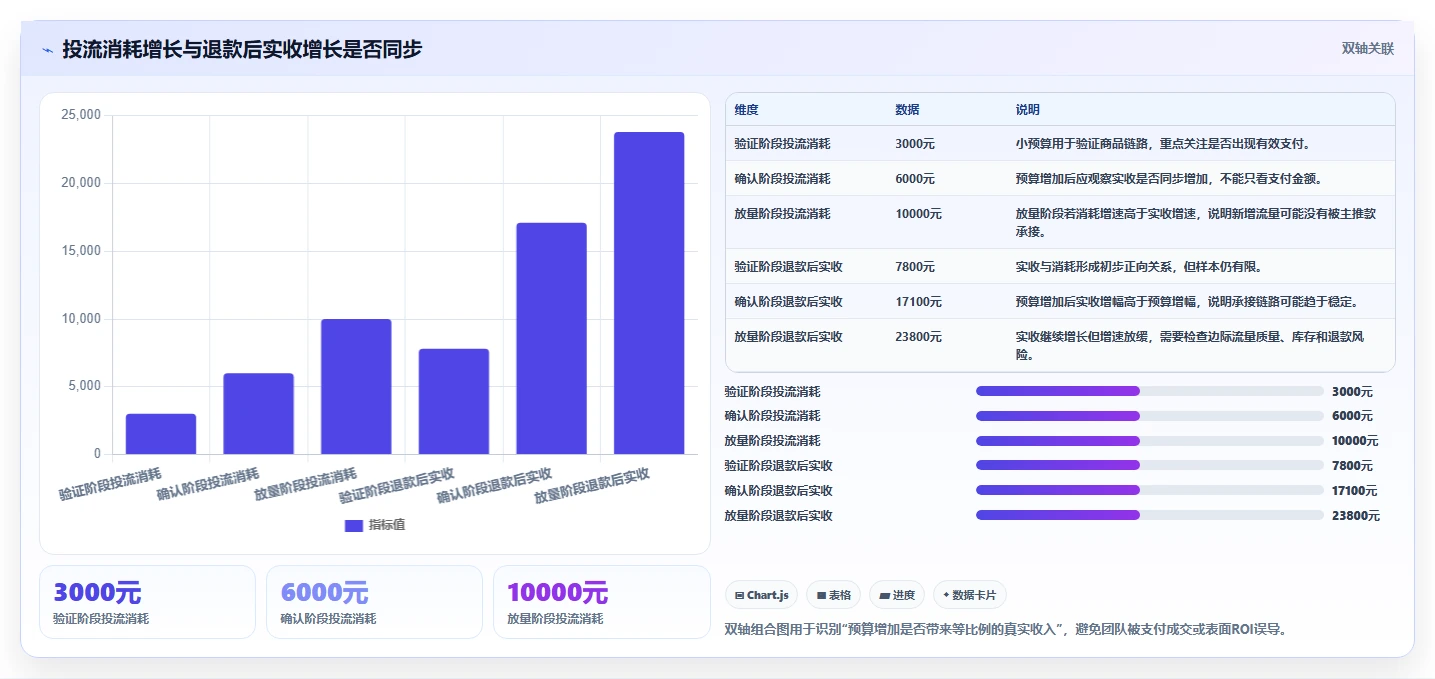Click the 15,000 y-axis label

81,251
